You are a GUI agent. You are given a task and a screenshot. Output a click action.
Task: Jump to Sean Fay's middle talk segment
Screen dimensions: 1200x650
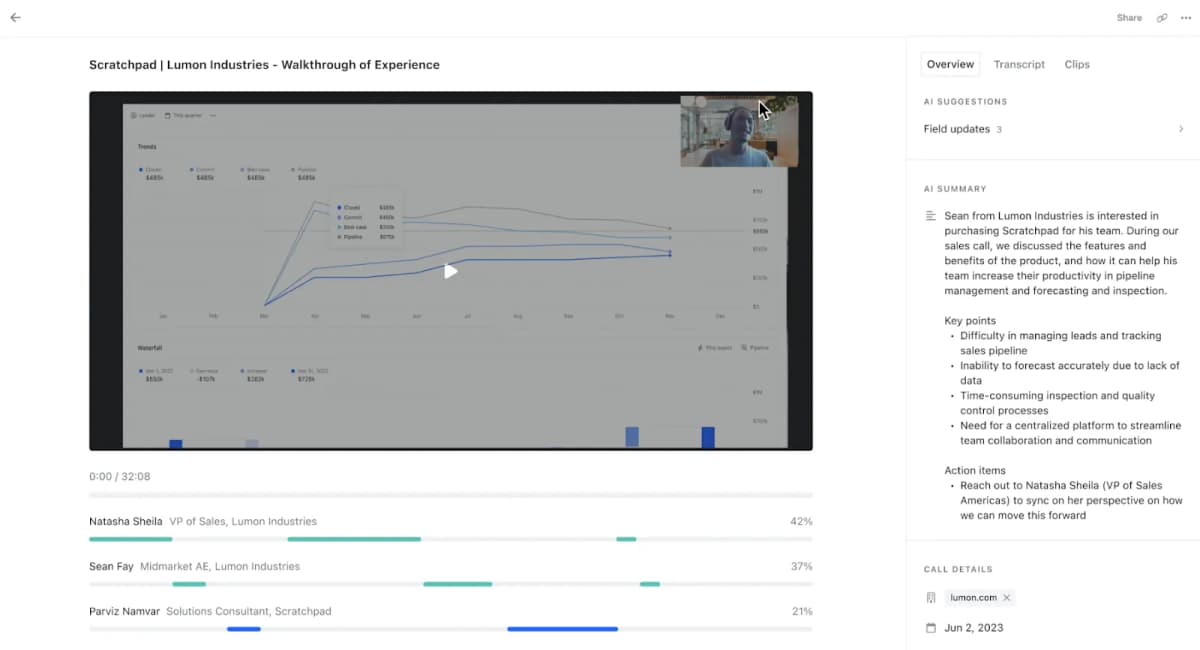pos(457,584)
